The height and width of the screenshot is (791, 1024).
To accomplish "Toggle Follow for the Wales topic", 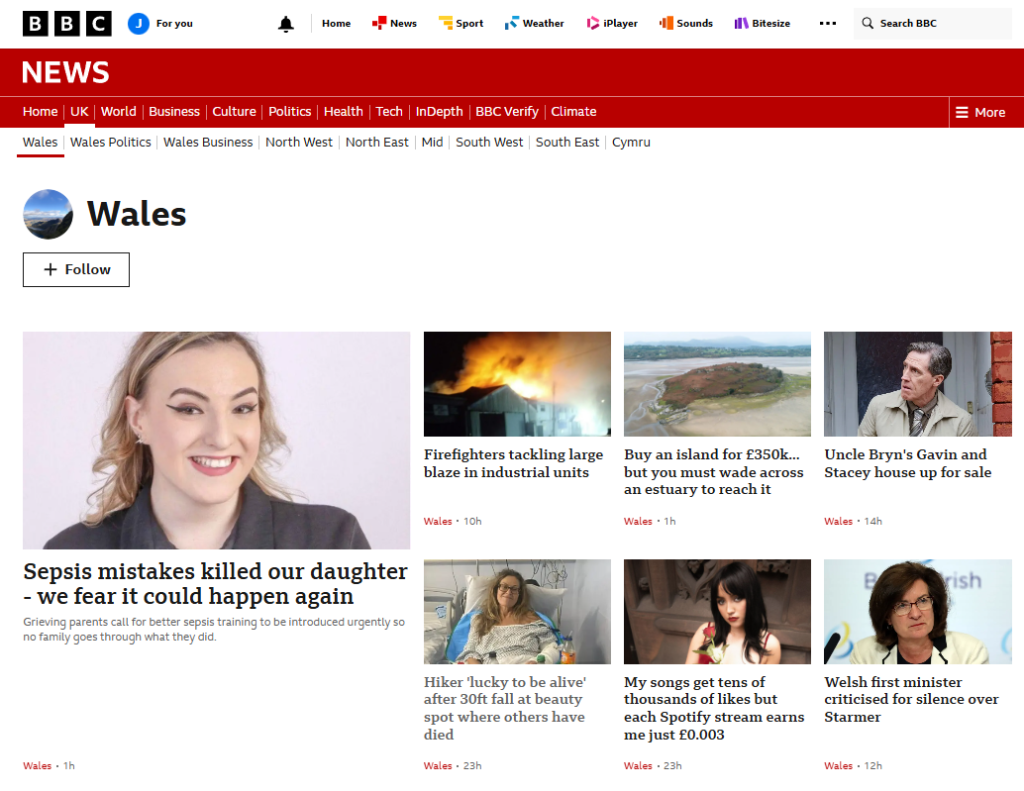I will click(x=76, y=269).
